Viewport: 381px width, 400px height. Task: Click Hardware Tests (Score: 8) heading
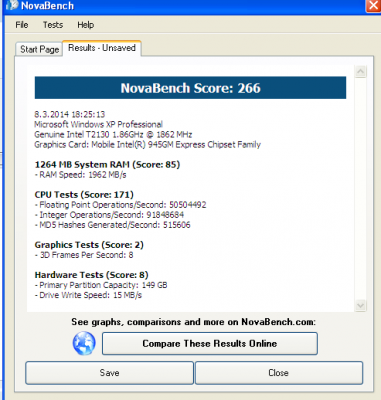point(91,275)
